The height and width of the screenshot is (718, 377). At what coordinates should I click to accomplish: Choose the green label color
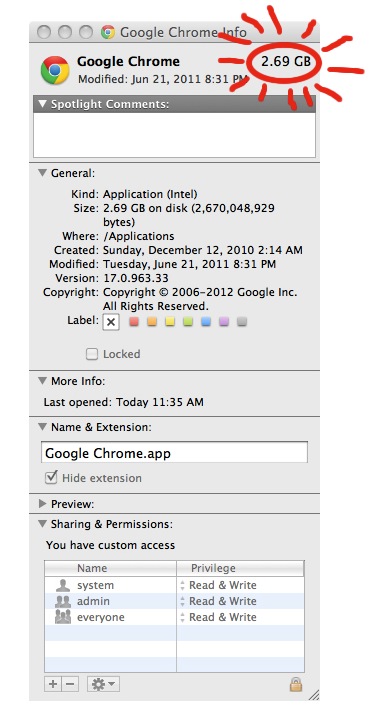point(188,321)
